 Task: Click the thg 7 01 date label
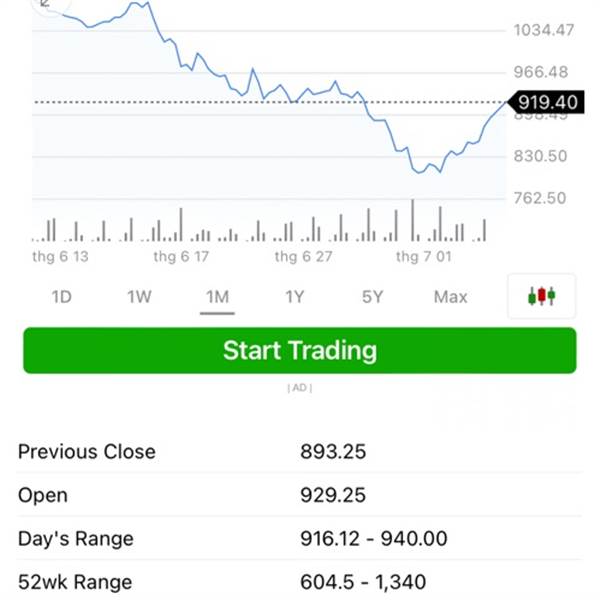423,257
